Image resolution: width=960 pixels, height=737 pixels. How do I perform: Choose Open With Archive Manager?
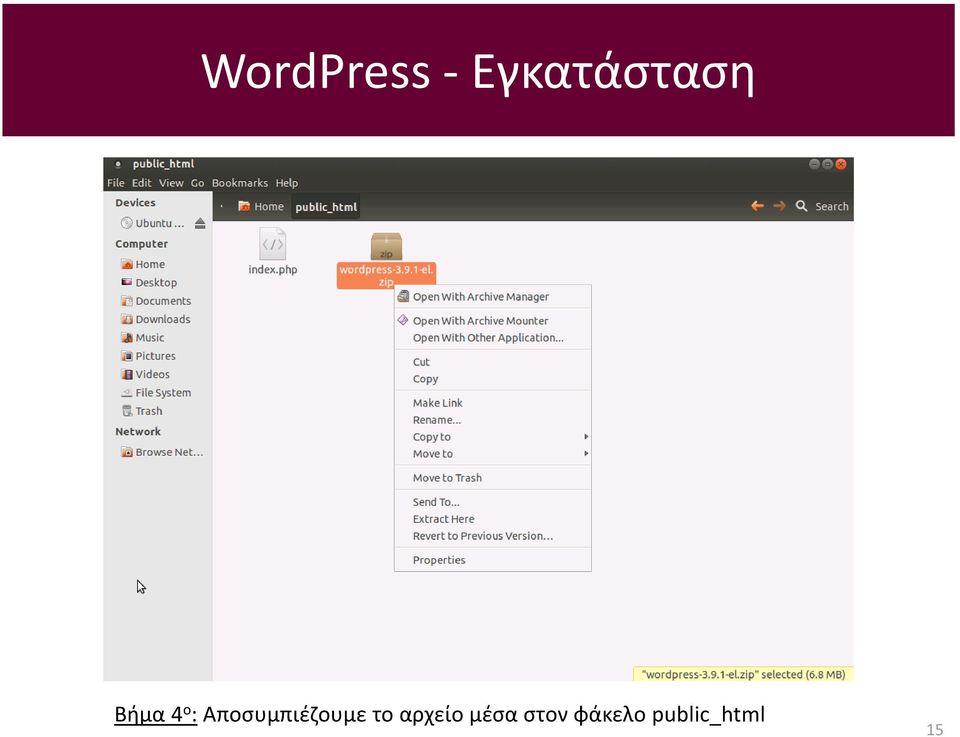tap(493, 297)
